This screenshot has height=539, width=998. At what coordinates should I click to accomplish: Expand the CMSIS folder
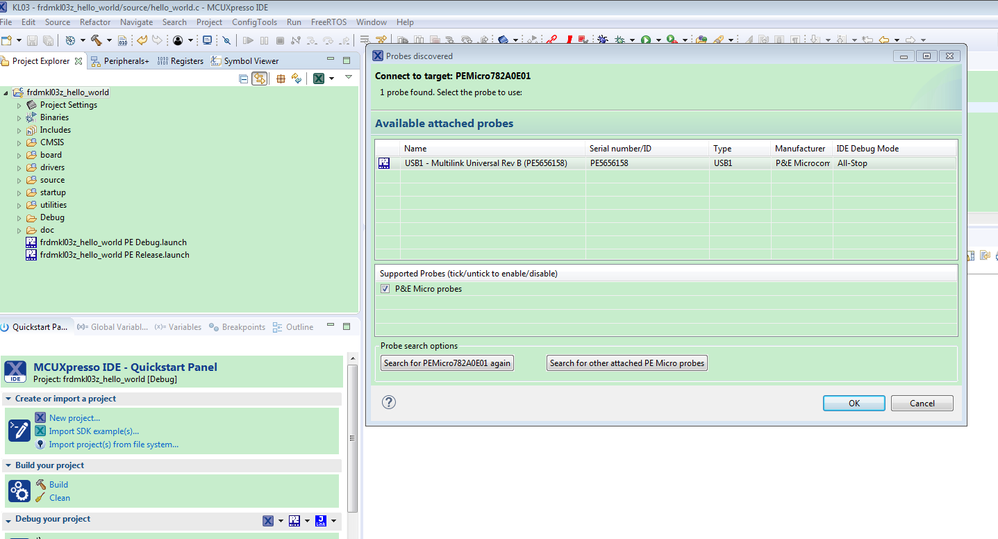(19, 143)
